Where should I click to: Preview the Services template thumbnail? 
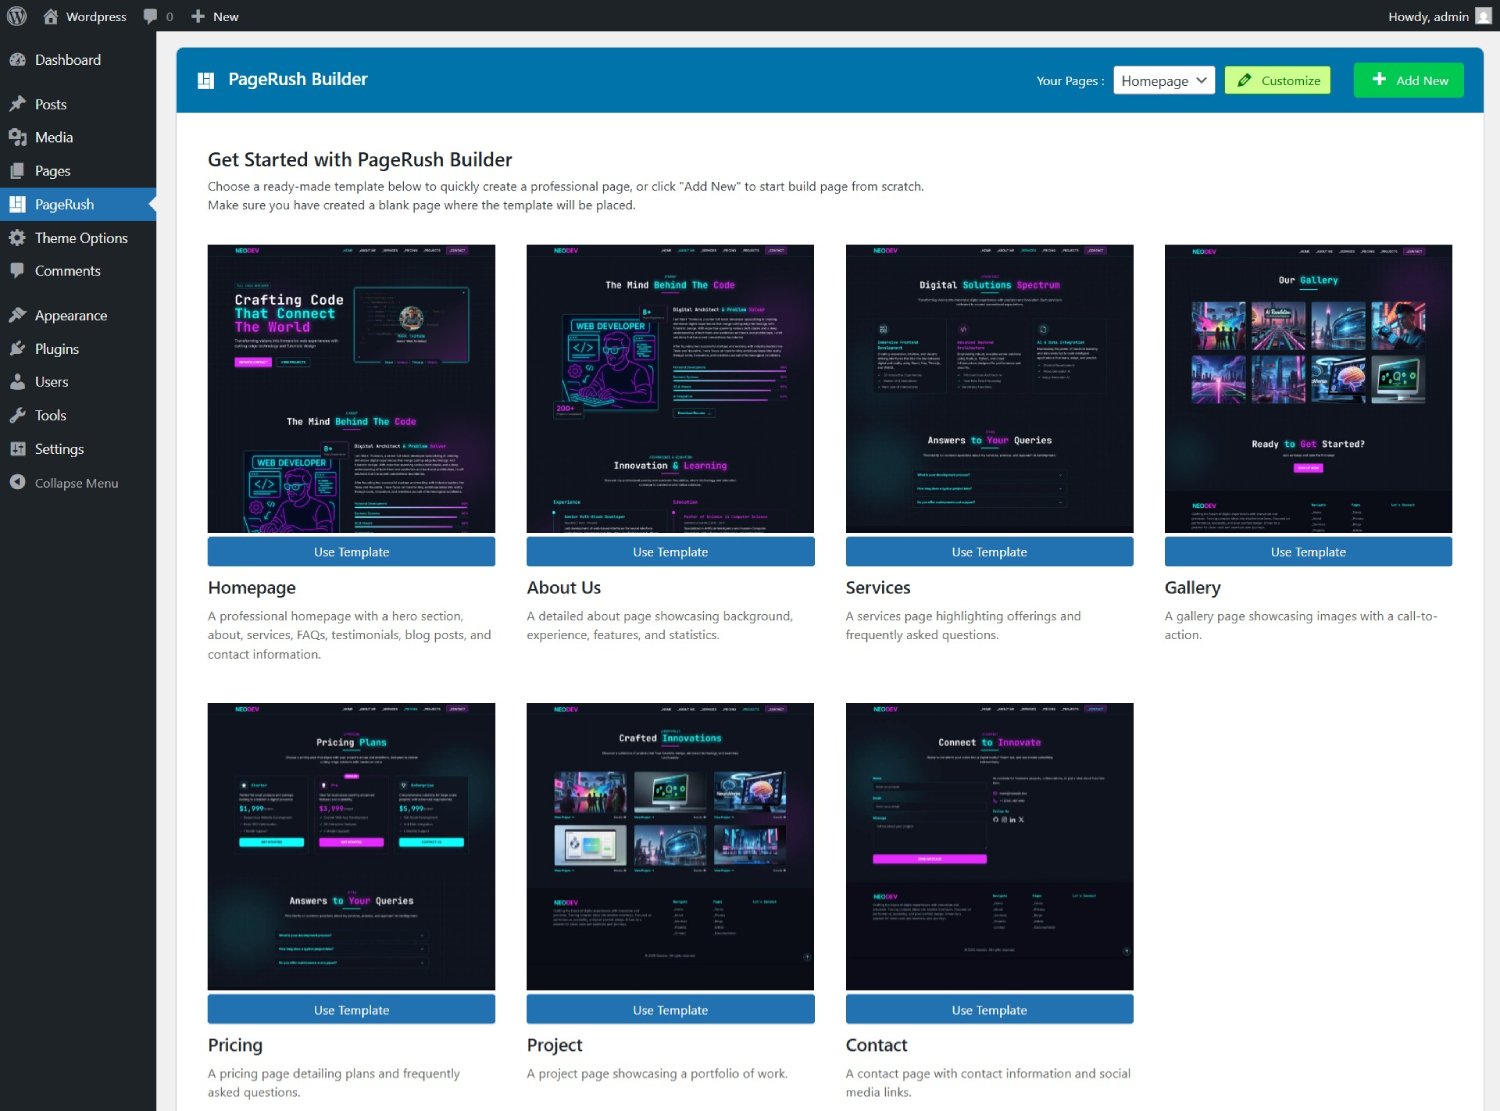tap(989, 389)
